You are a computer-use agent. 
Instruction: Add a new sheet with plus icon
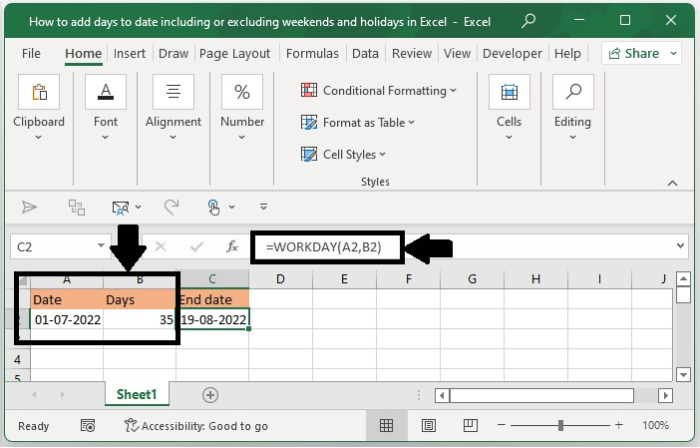pos(210,395)
